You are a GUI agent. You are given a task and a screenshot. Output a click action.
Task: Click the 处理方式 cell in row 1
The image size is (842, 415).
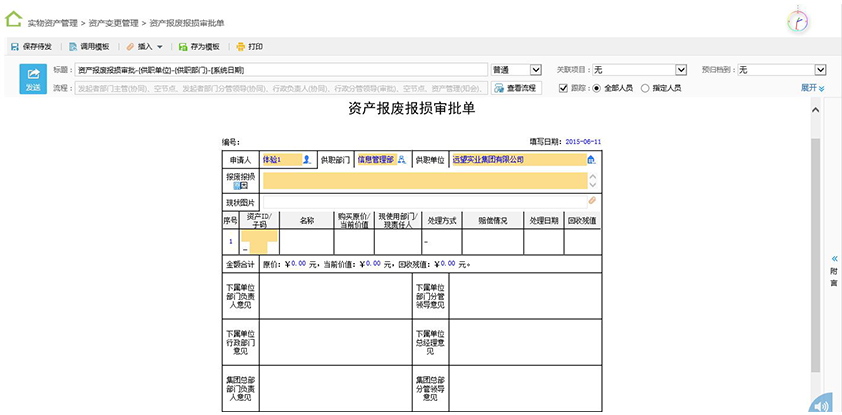click(442, 242)
